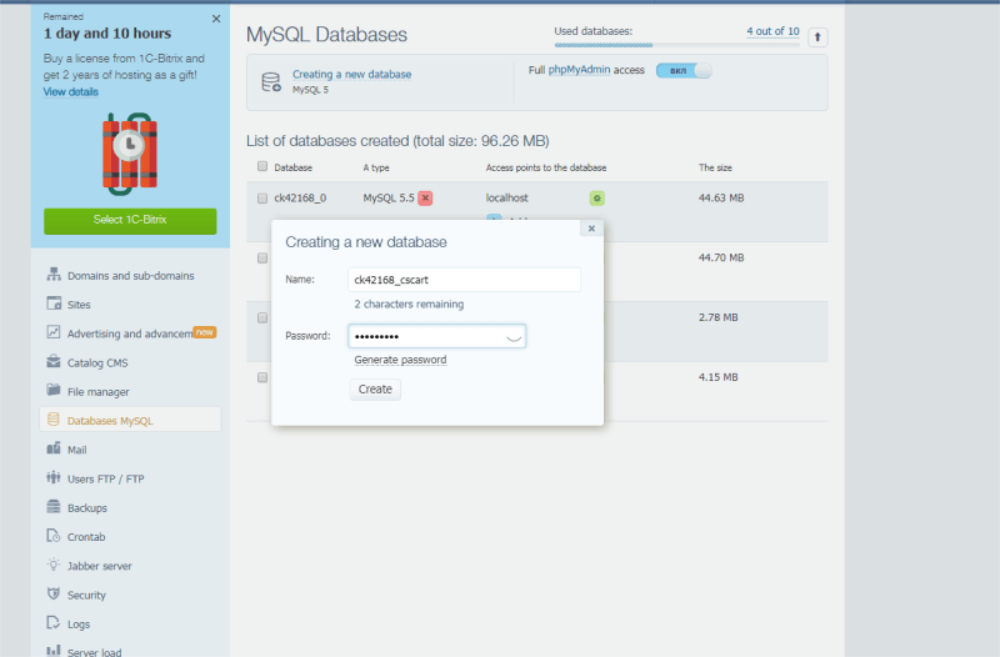The image size is (1000, 657).
Task: Click the red delete icon beside MySQL 5.5
Action: coord(425,198)
